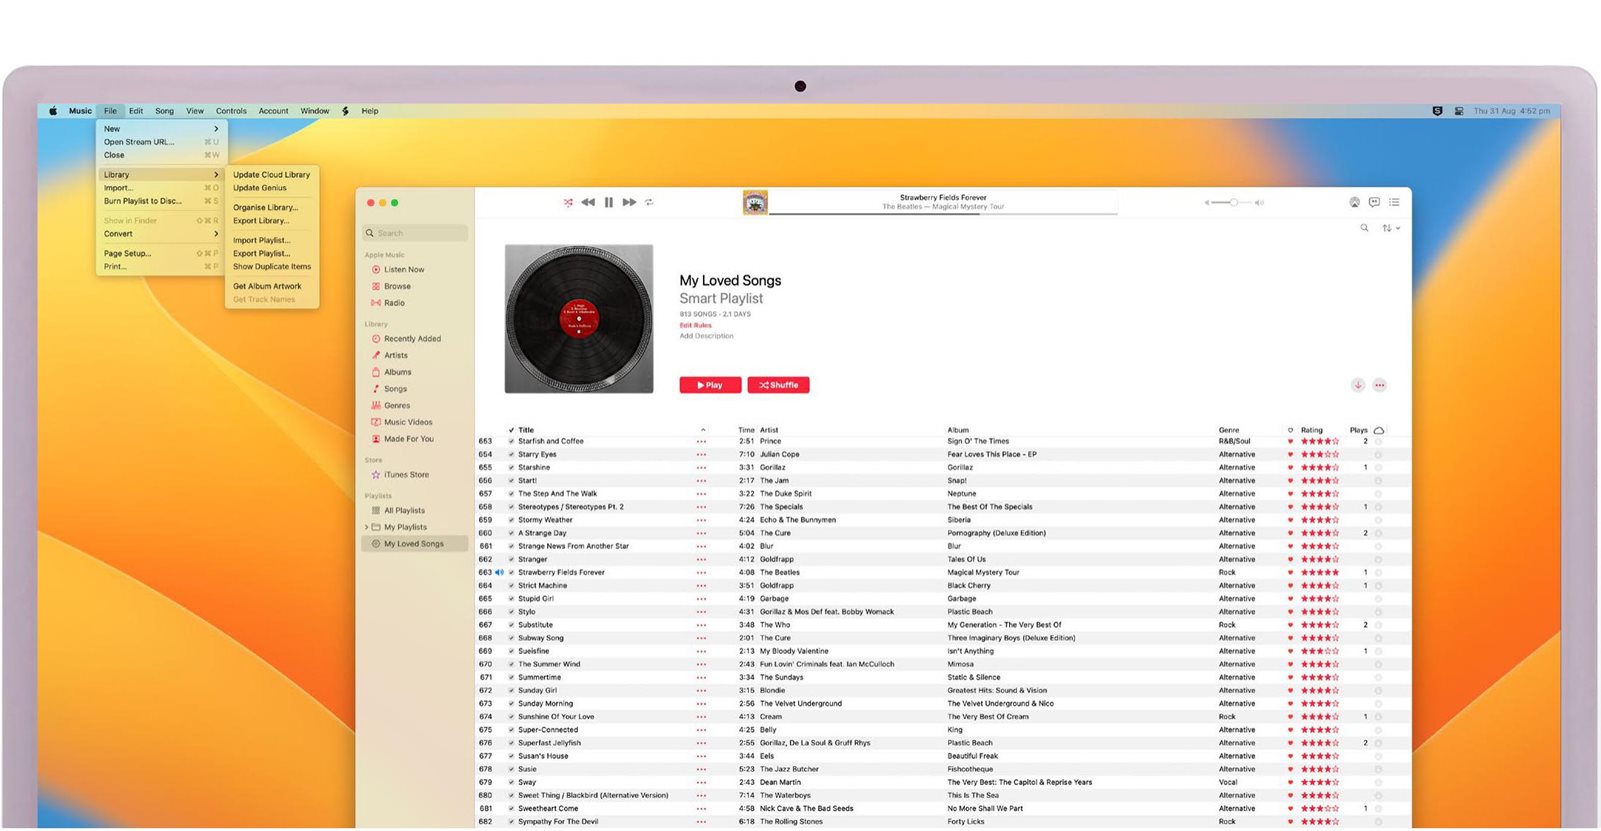Sort by the Title column header
The width and height of the screenshot is (1601, 831).
(x=526, y=430)
